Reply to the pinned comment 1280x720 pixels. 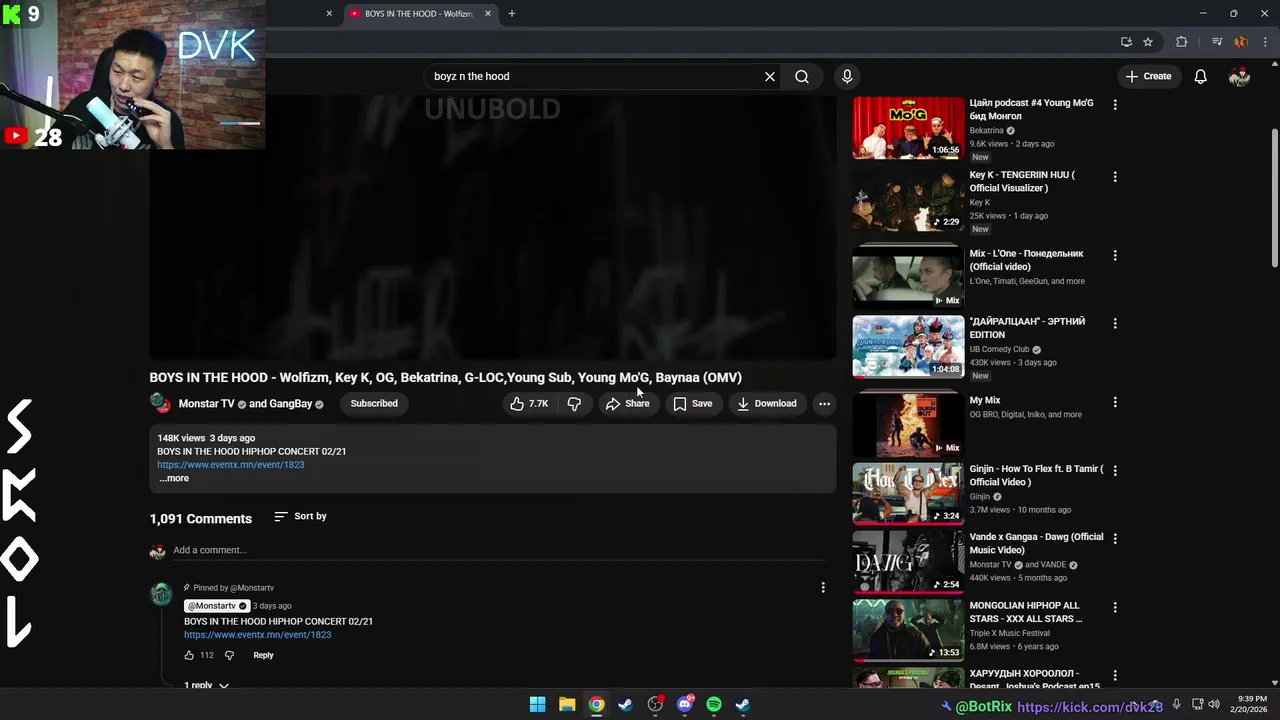click(263, 655)
